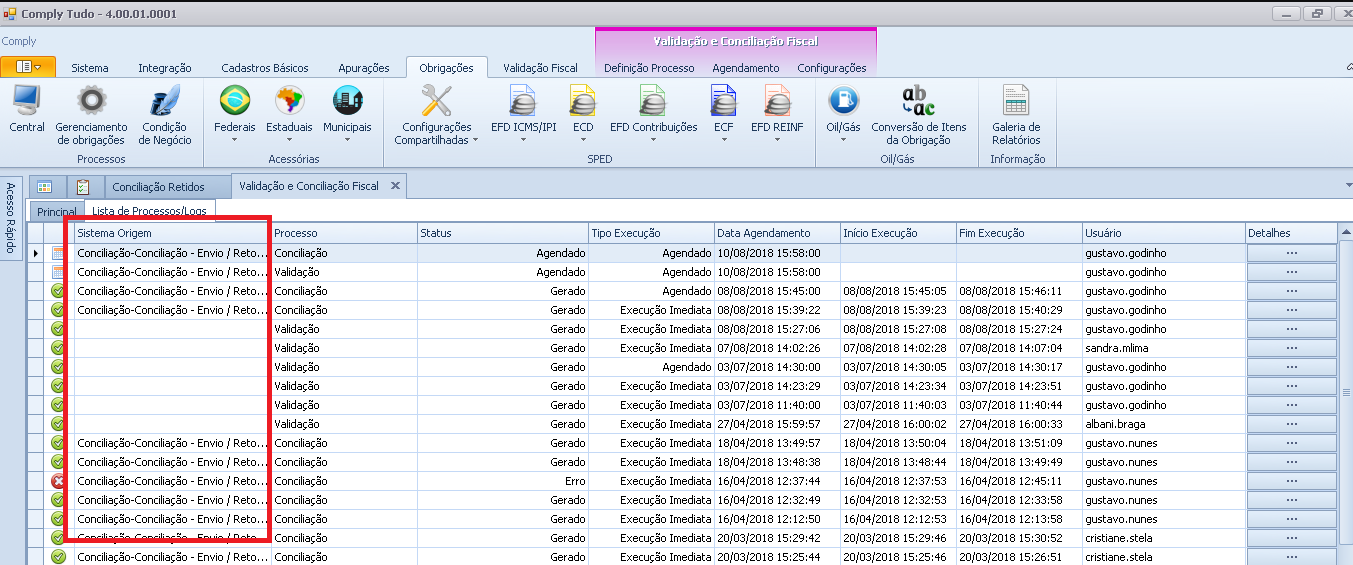Screen dimensions: 1353x565
Task: Open Condição de Negócio
Action: [x=164, y=102]
